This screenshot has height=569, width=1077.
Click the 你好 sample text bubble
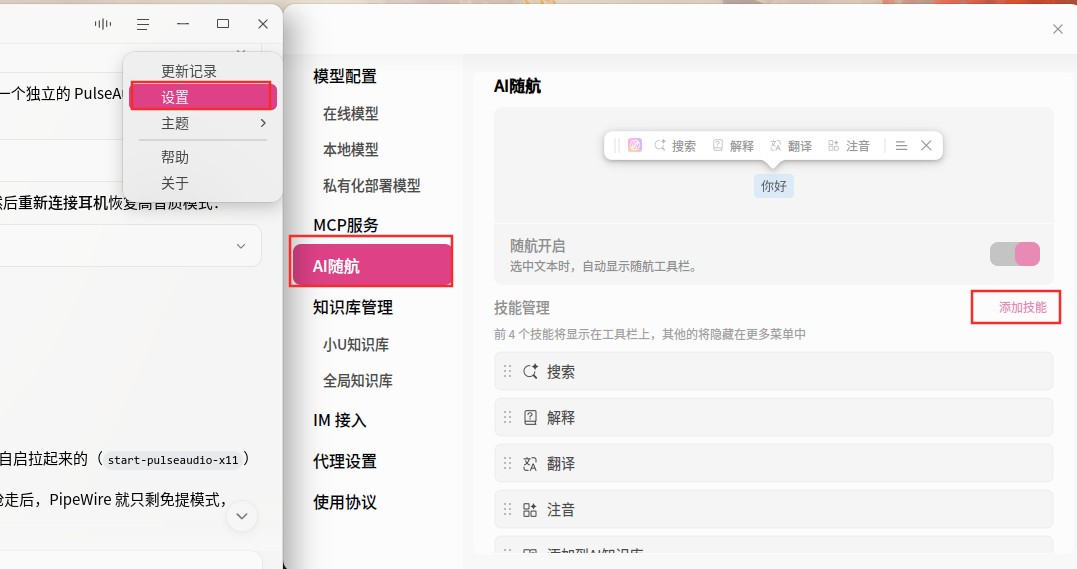coord(773,186)
